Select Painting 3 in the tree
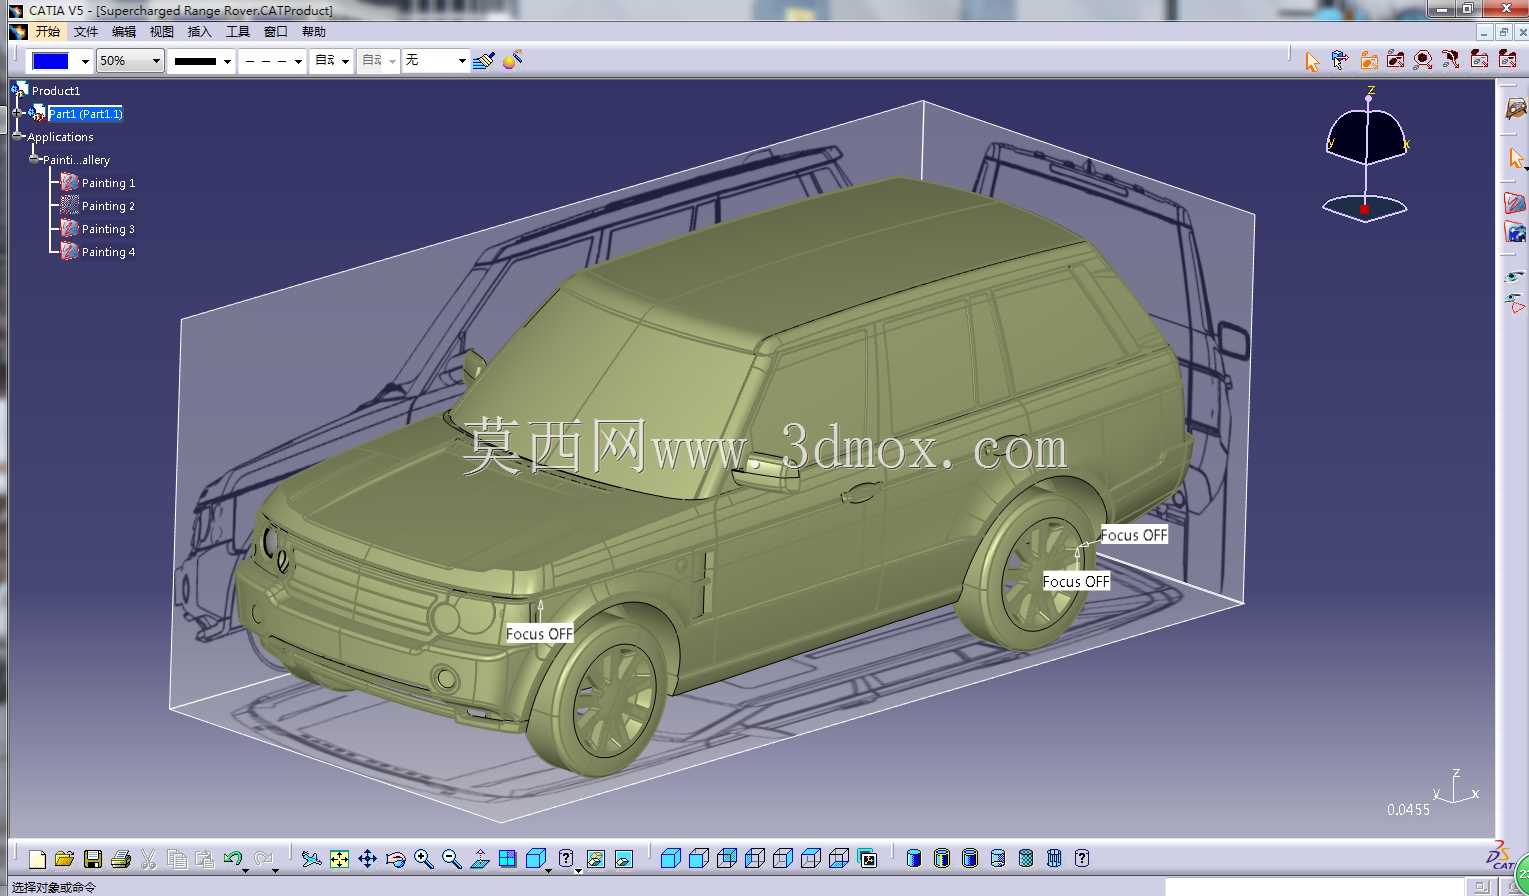Image resolution: width=1529 pixels, height=896 pixels. [108, 229]
